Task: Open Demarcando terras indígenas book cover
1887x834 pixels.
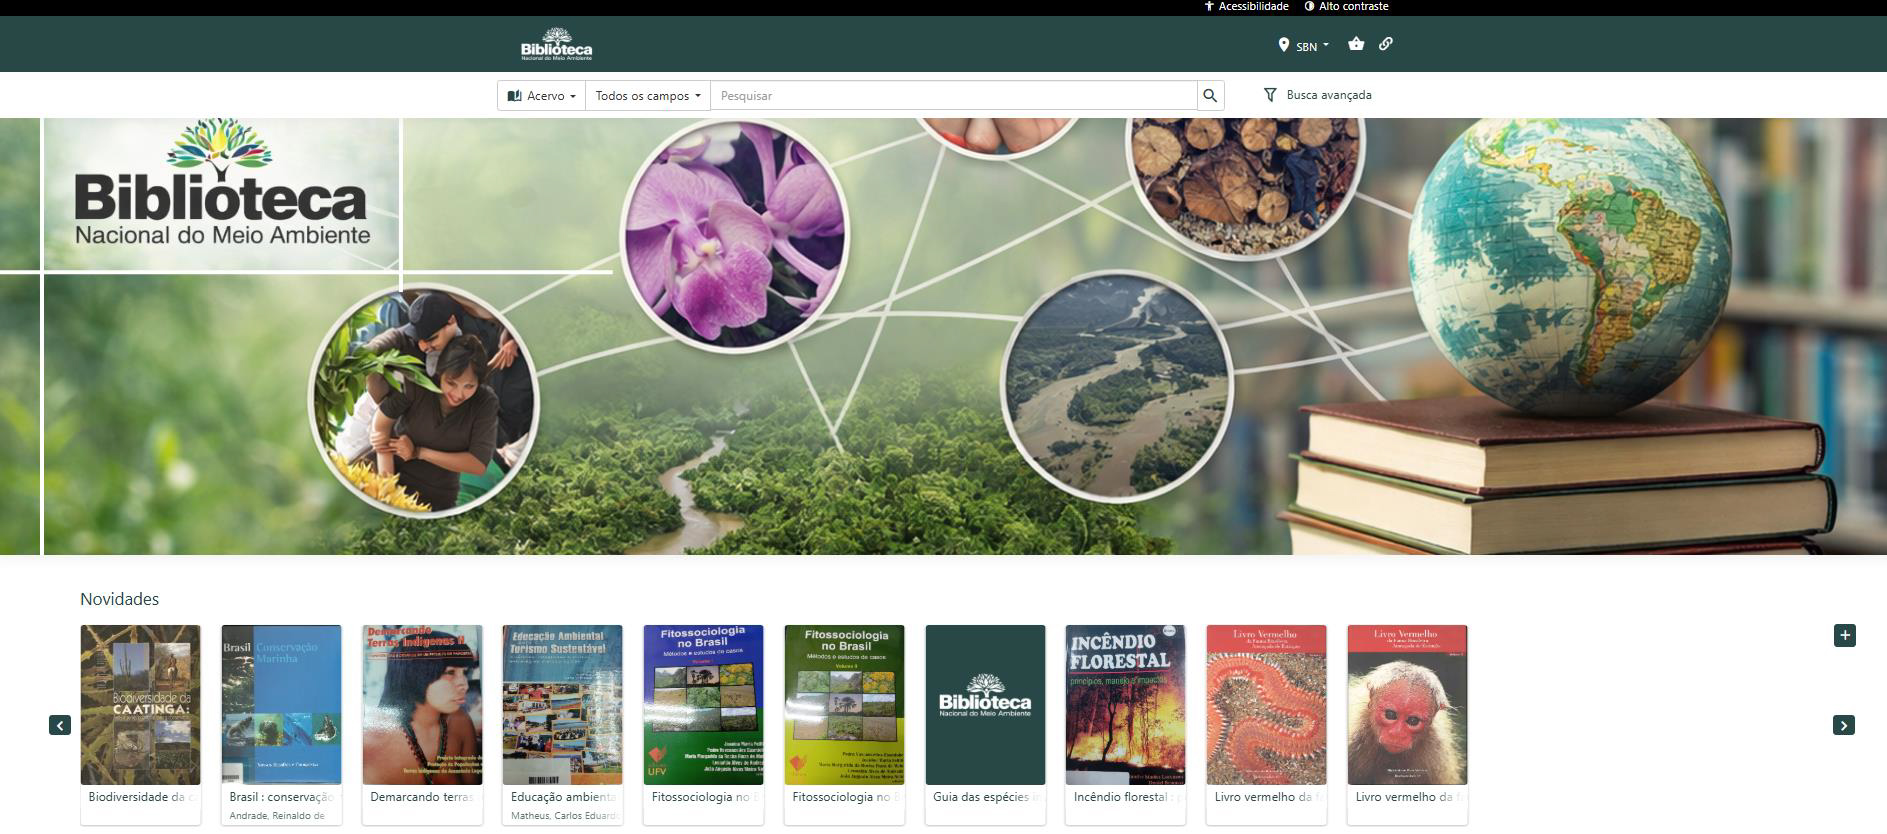Action: click(422, 705)
